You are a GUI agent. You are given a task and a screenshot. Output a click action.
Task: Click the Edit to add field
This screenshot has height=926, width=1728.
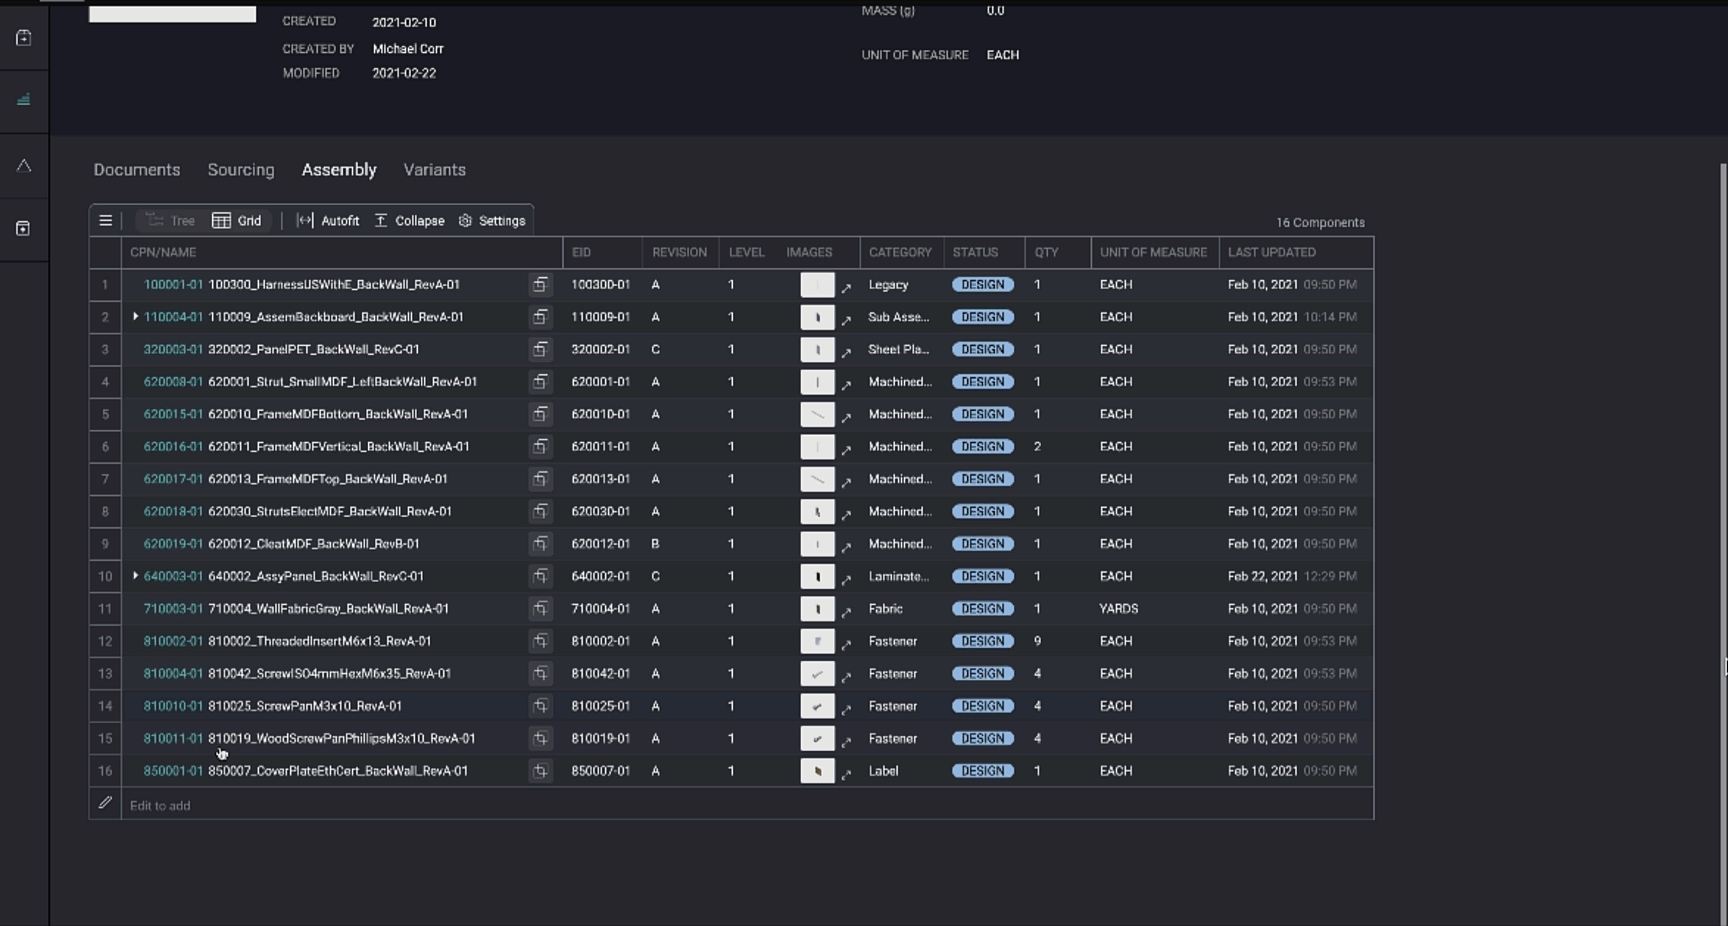coord(300,805)
